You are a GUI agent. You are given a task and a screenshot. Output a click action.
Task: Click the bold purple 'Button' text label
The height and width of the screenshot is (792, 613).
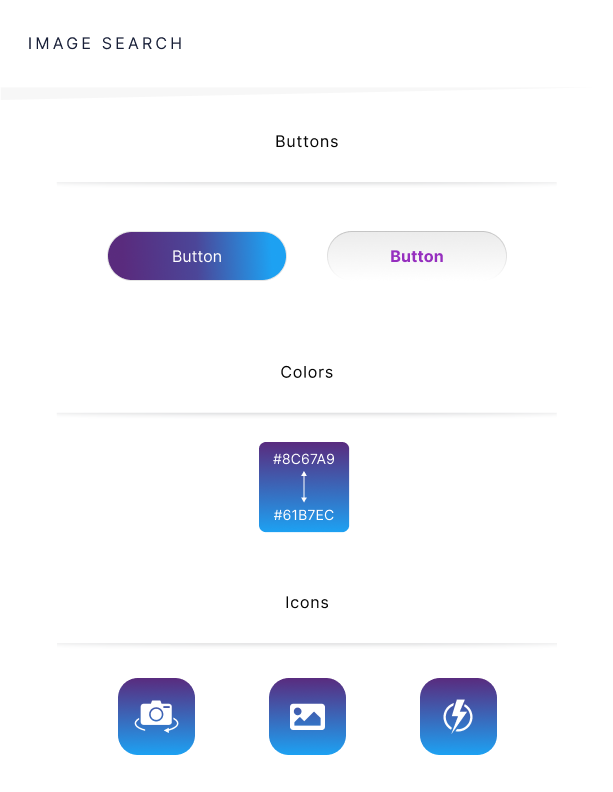pos(417,257)
